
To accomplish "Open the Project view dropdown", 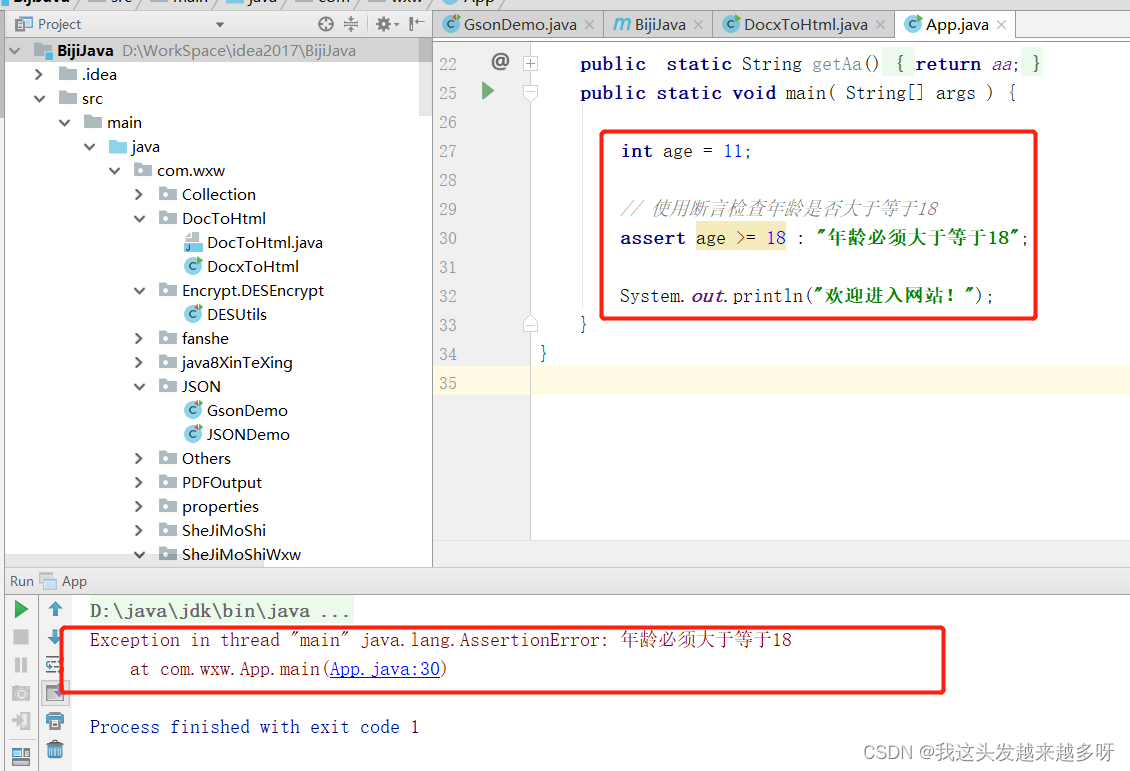I will click(x=220, y=24).
